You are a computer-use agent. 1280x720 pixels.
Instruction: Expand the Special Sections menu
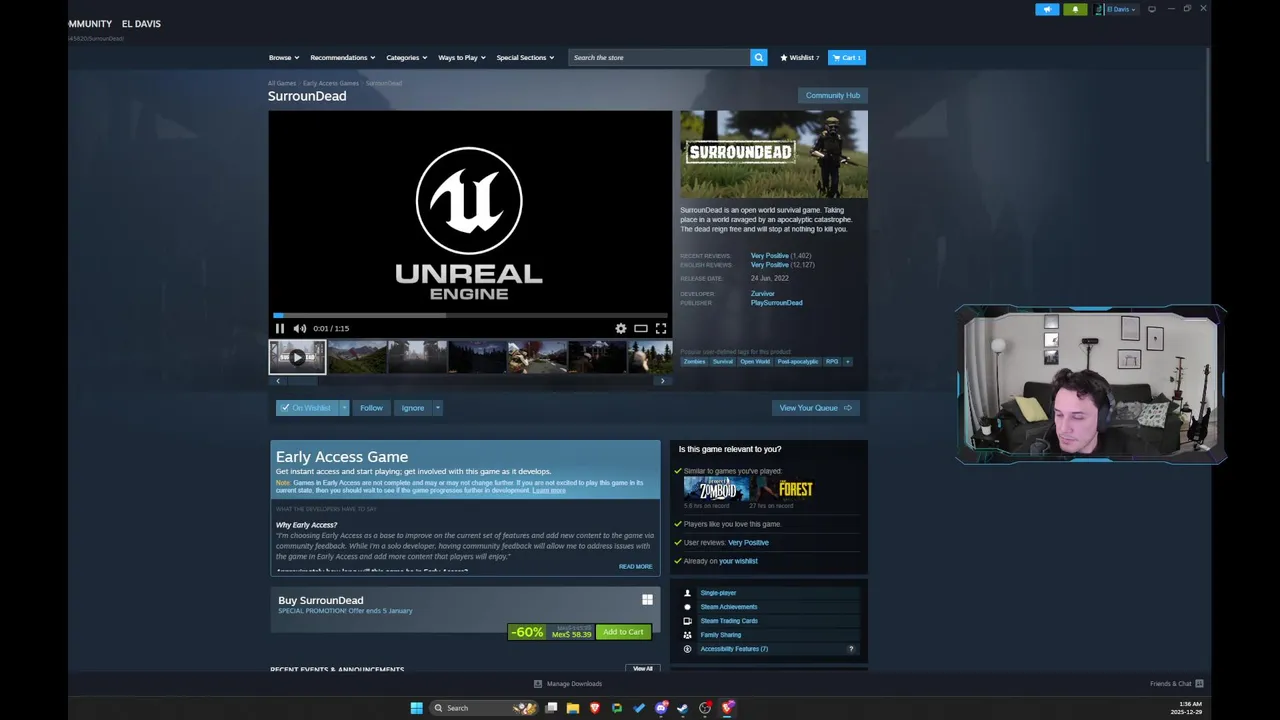[525, 57]
